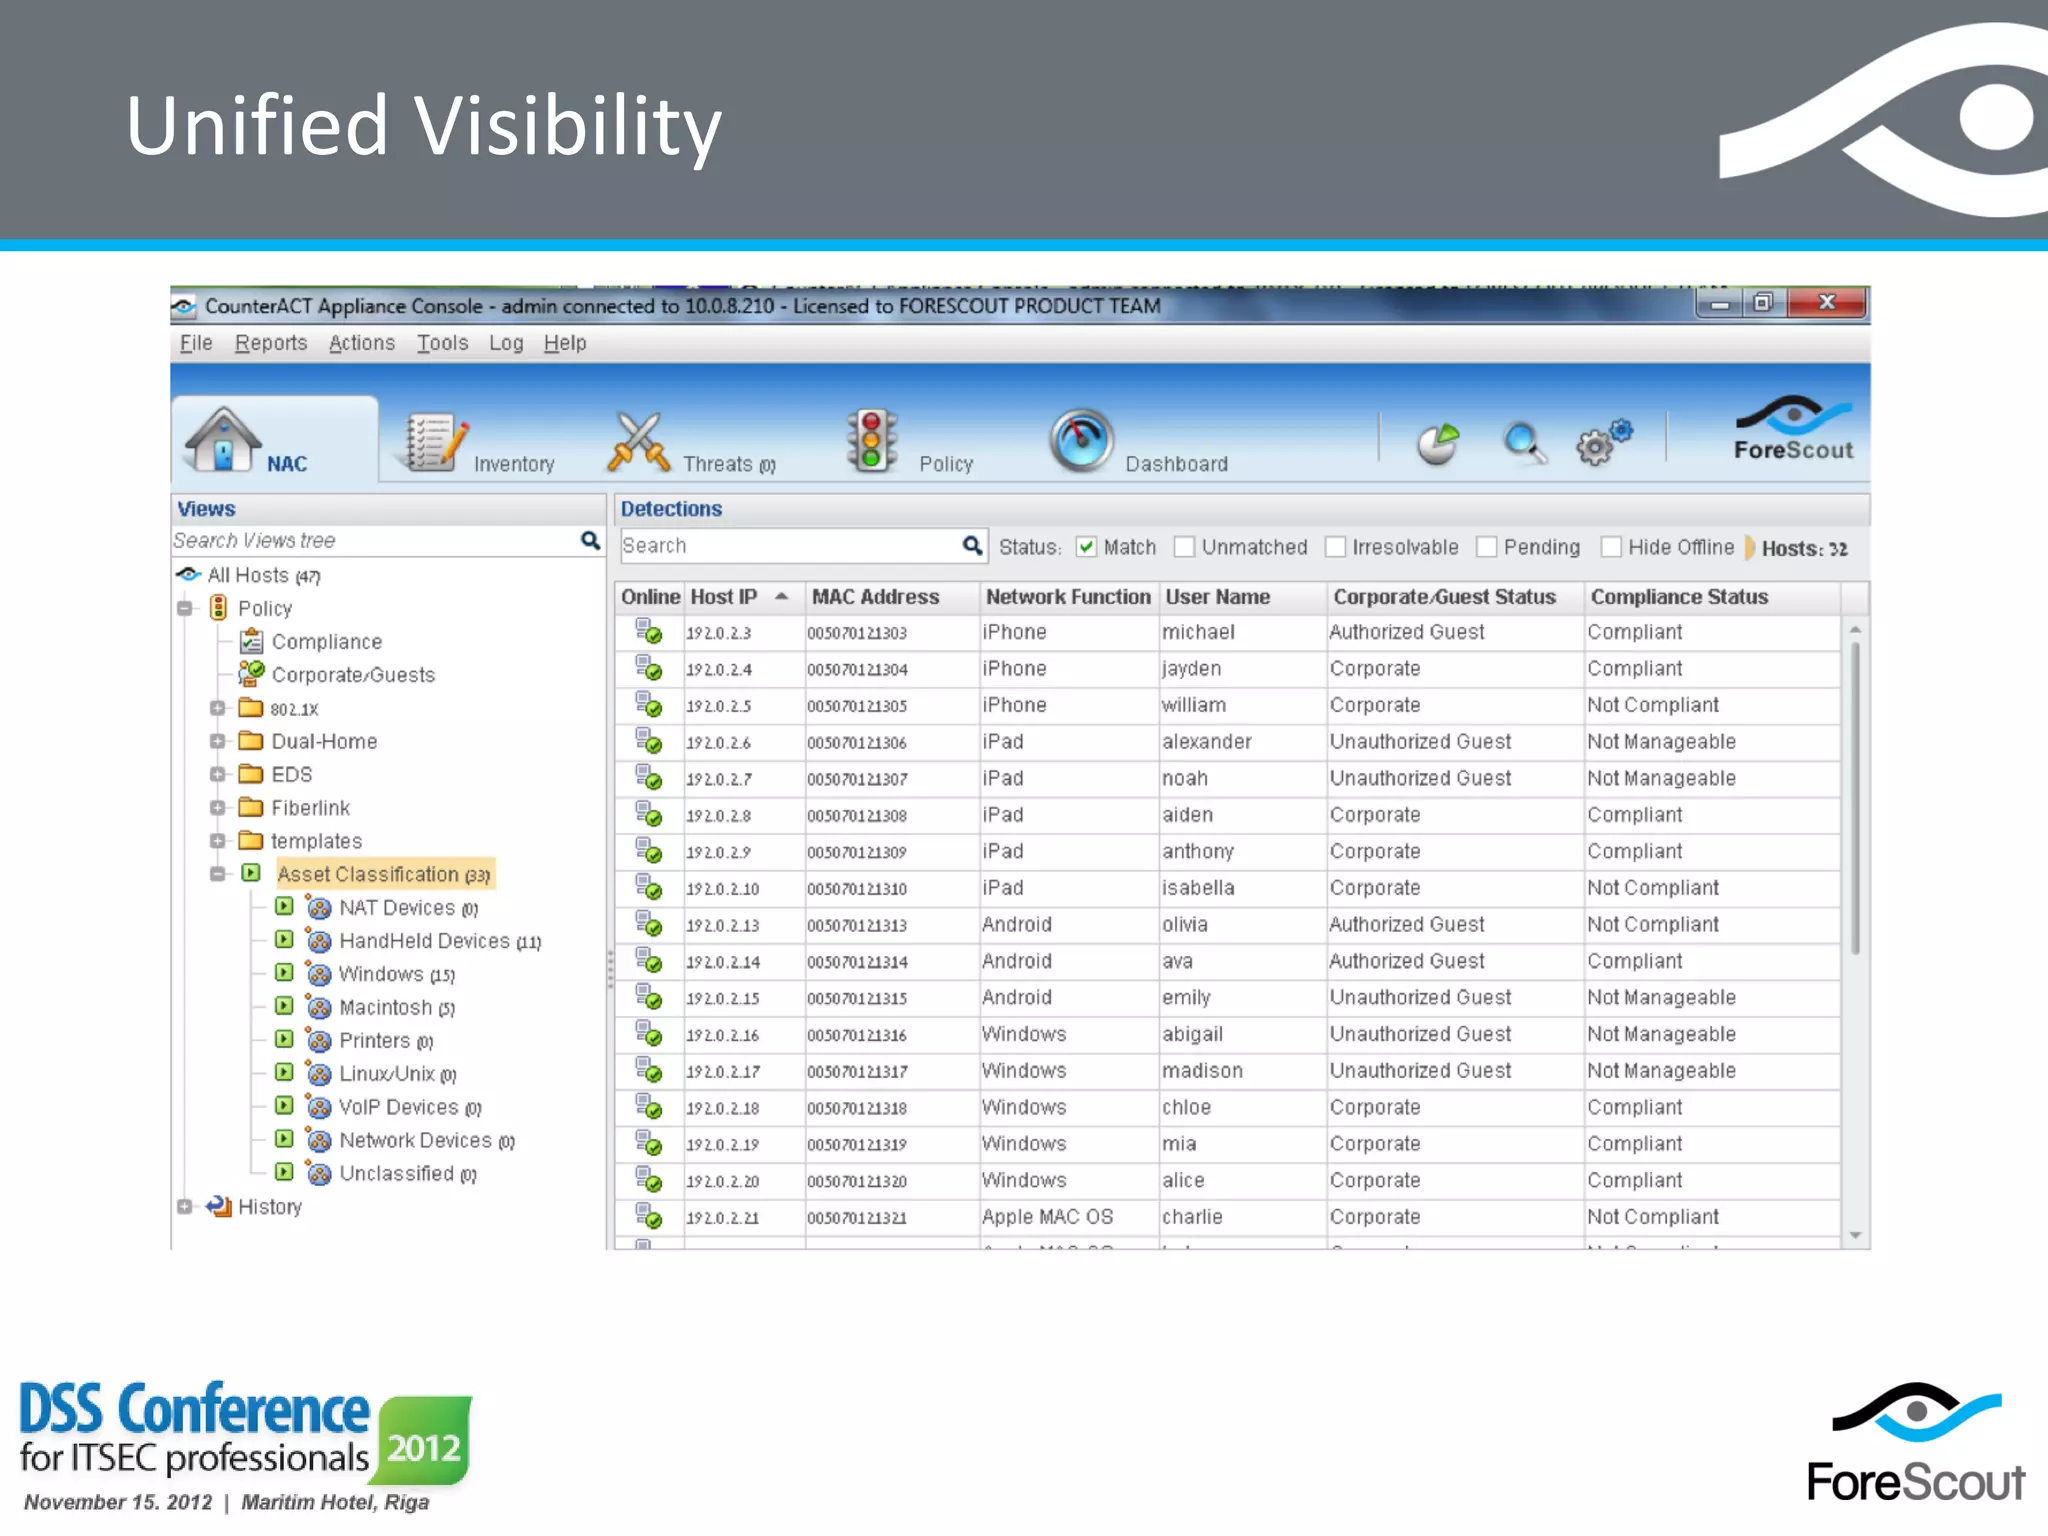Image resolution: width=2048 pixels, height=1536 pixels.
Task: Expand the EDS folder
Action: [218, 775]
